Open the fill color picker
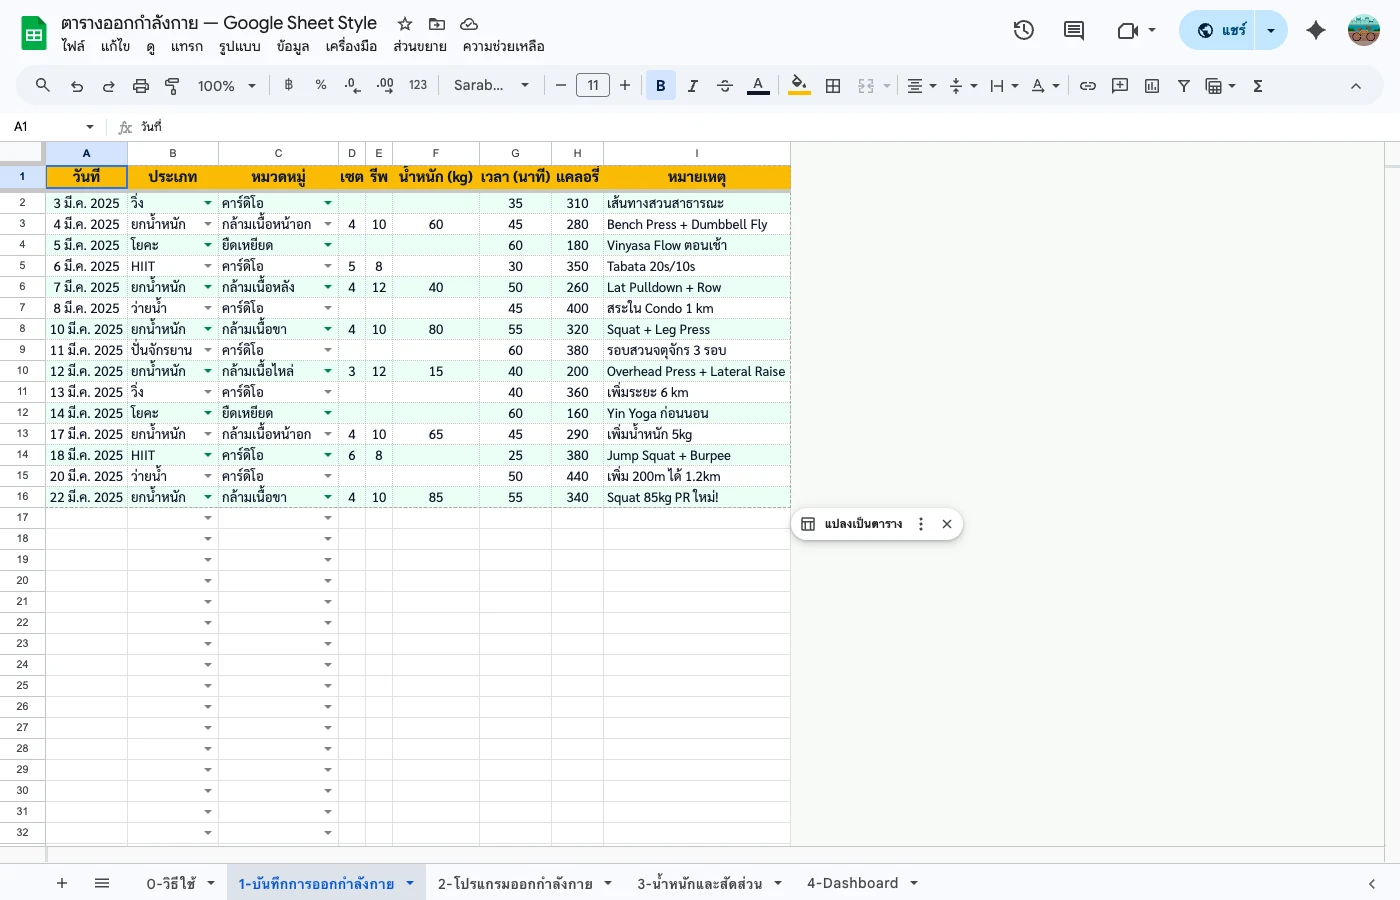This screenshot has height=900, width=1400. [x=799, y=86]
